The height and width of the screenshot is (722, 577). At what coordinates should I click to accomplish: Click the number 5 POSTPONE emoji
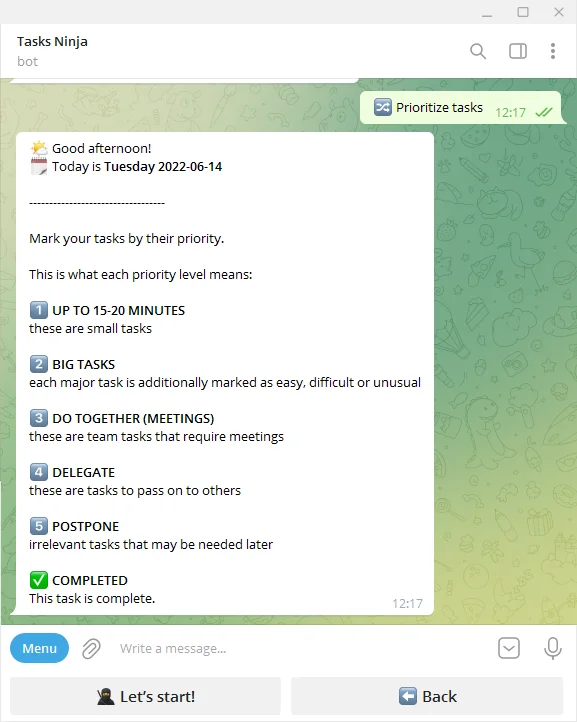pyautogui.click(x=39, y=526)
